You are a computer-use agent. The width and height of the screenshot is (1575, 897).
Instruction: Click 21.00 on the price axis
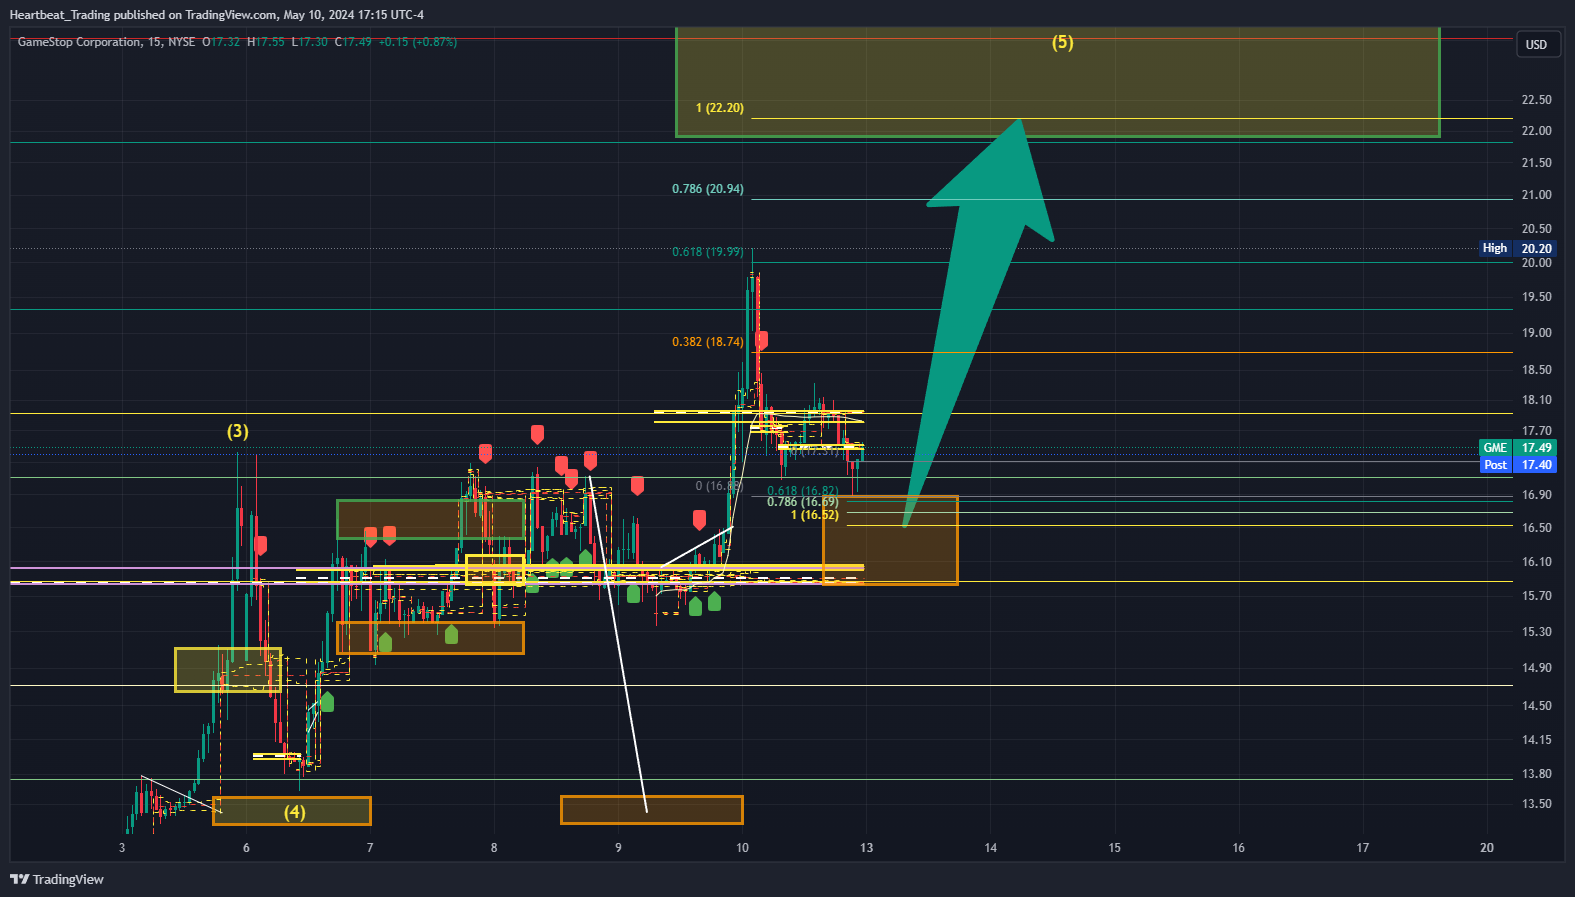[1536, 195]
